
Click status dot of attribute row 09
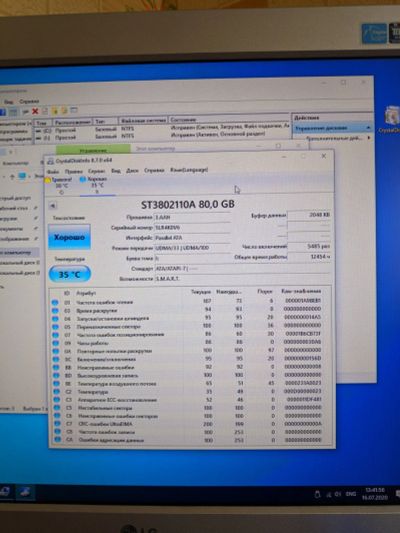[x=56, y=343]
